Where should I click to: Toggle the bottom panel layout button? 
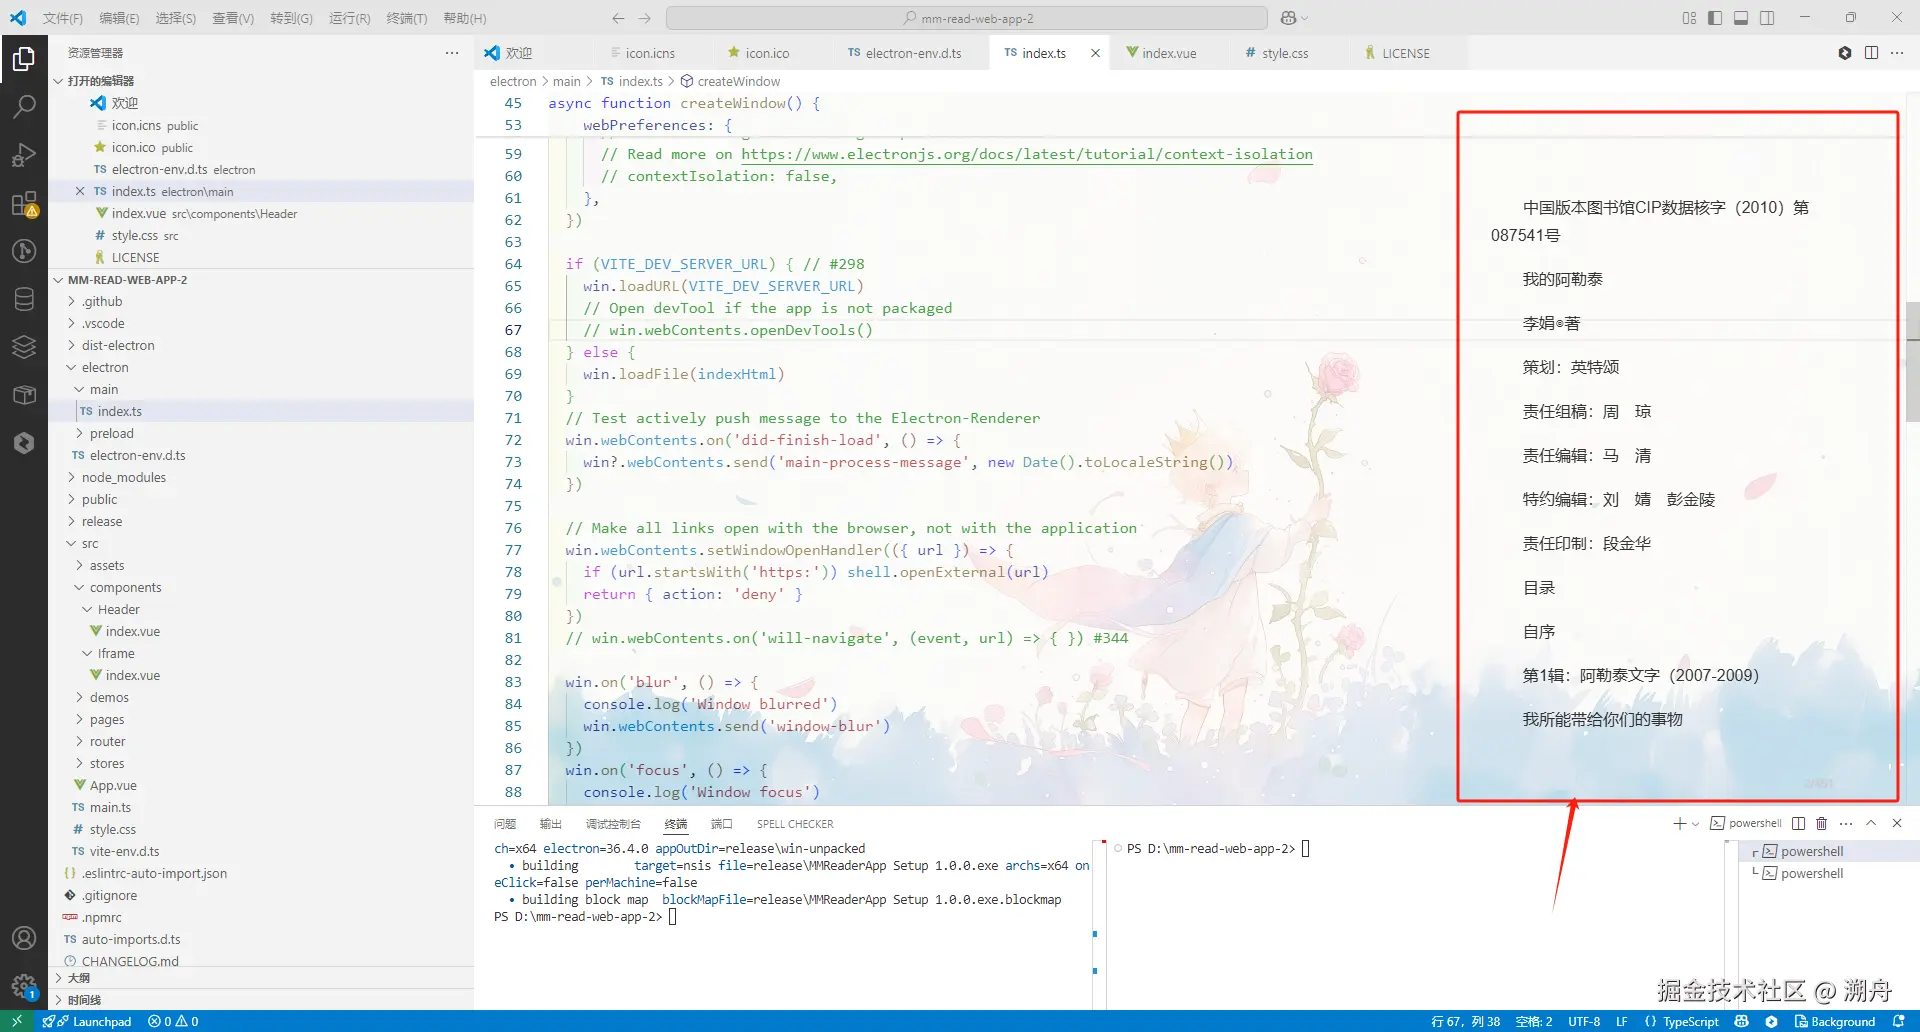point(1741,18)
